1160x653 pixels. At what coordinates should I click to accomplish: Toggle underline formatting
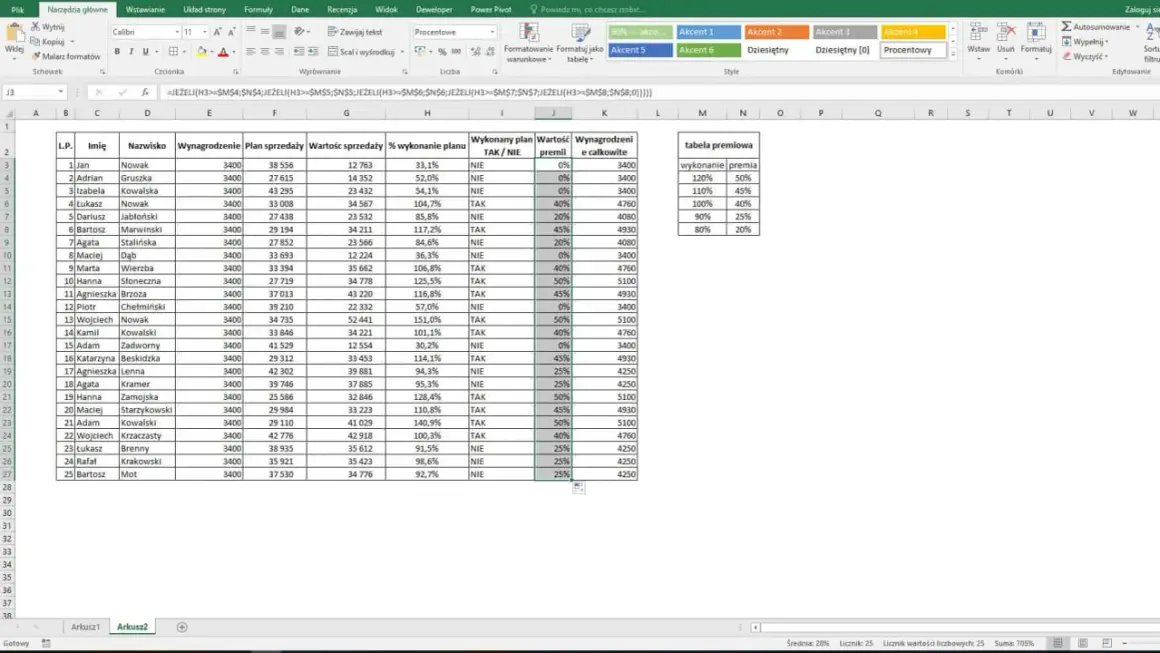145,52
